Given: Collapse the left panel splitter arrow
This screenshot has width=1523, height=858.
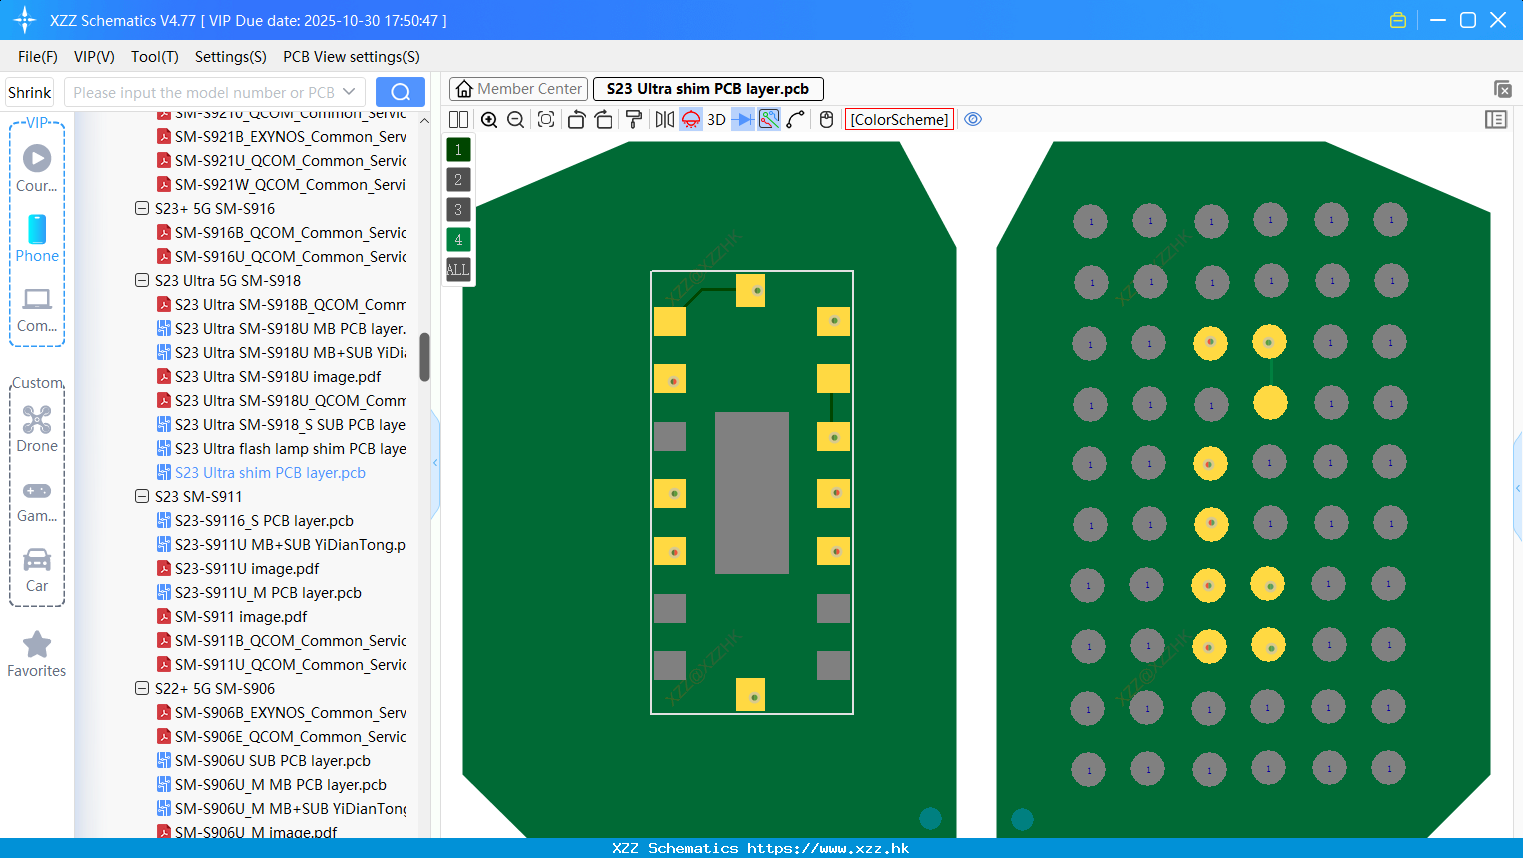Looking at the screenshot, I should click(435, 463).
